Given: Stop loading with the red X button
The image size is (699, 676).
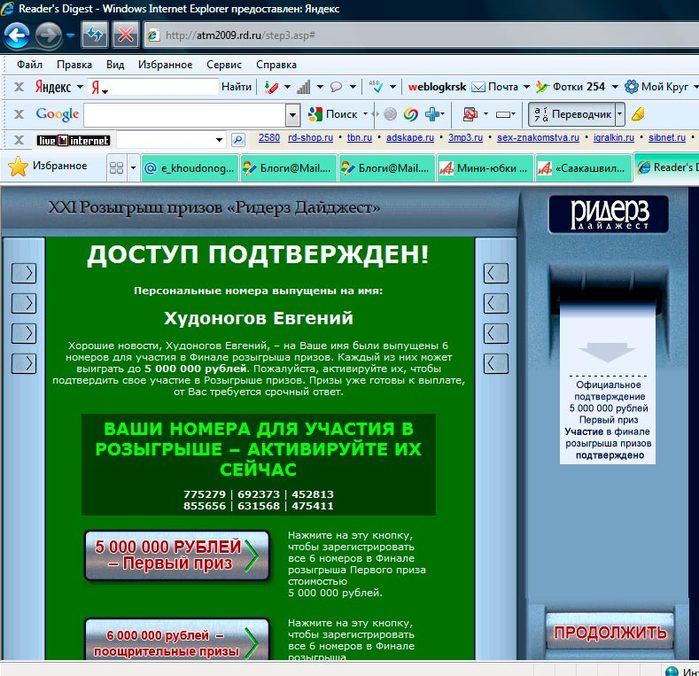Looking at the screenshot, I should pos(125,35).
